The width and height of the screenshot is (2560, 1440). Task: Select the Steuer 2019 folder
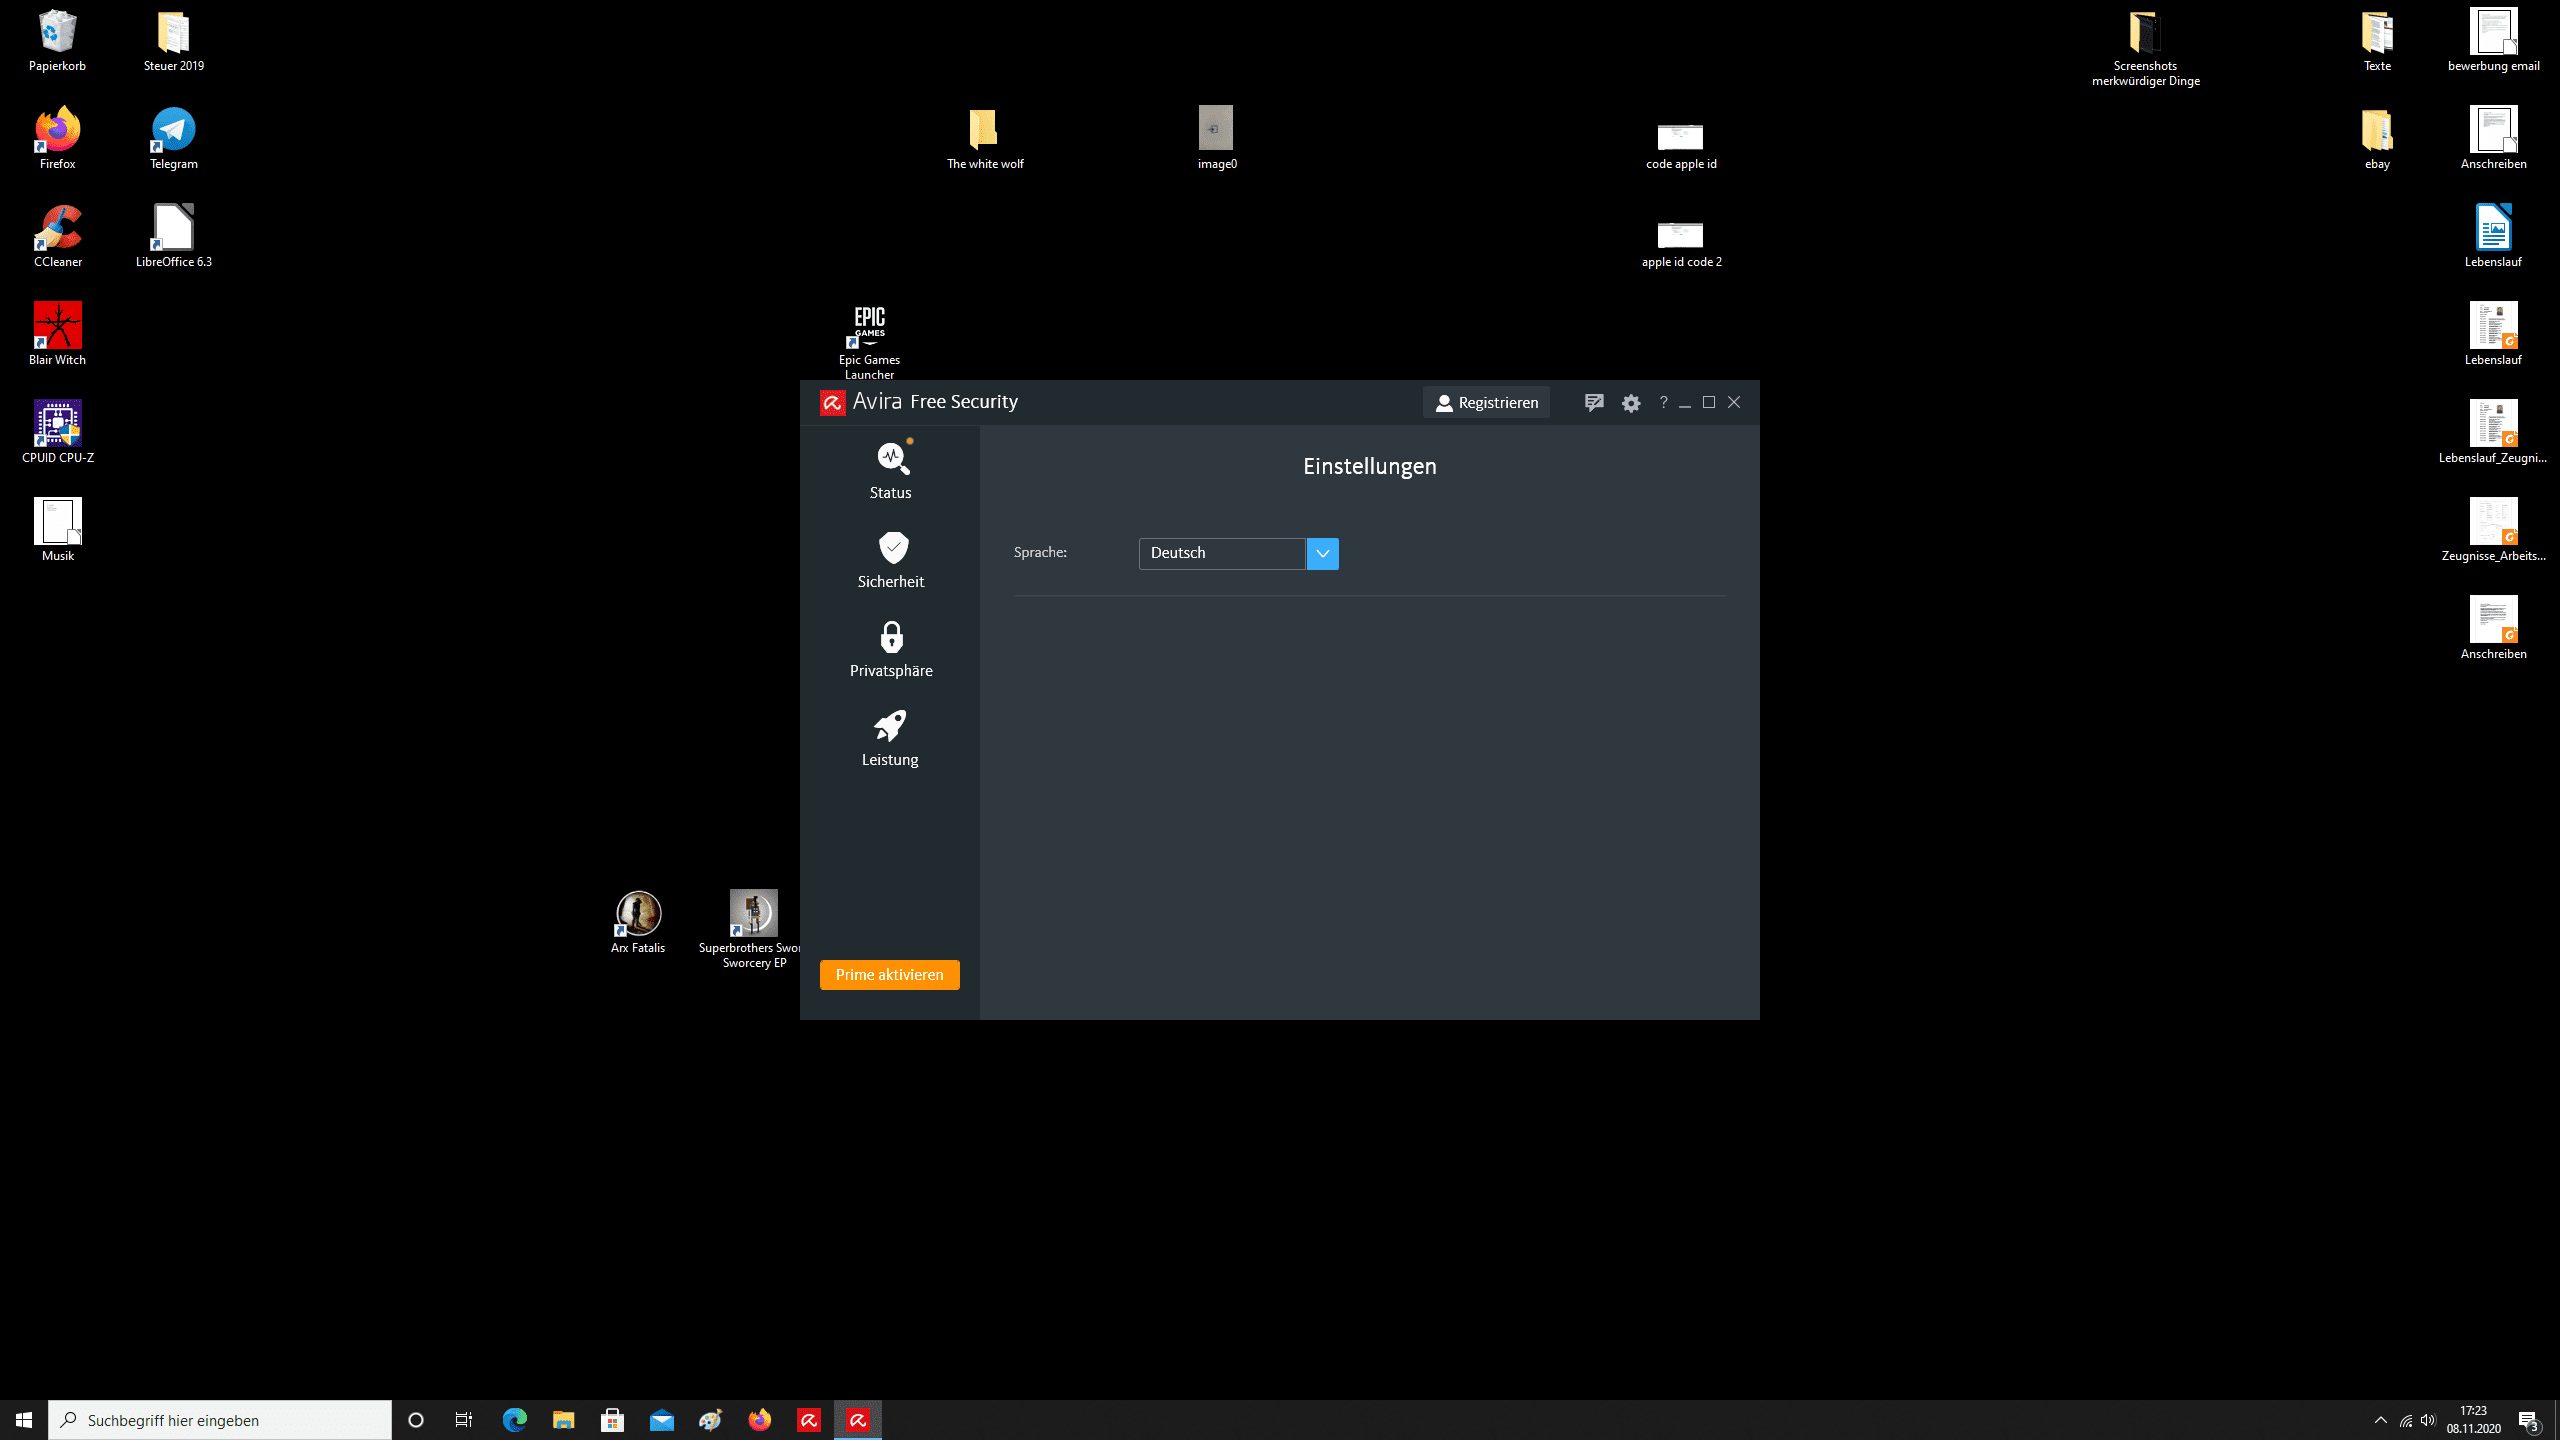173,42
